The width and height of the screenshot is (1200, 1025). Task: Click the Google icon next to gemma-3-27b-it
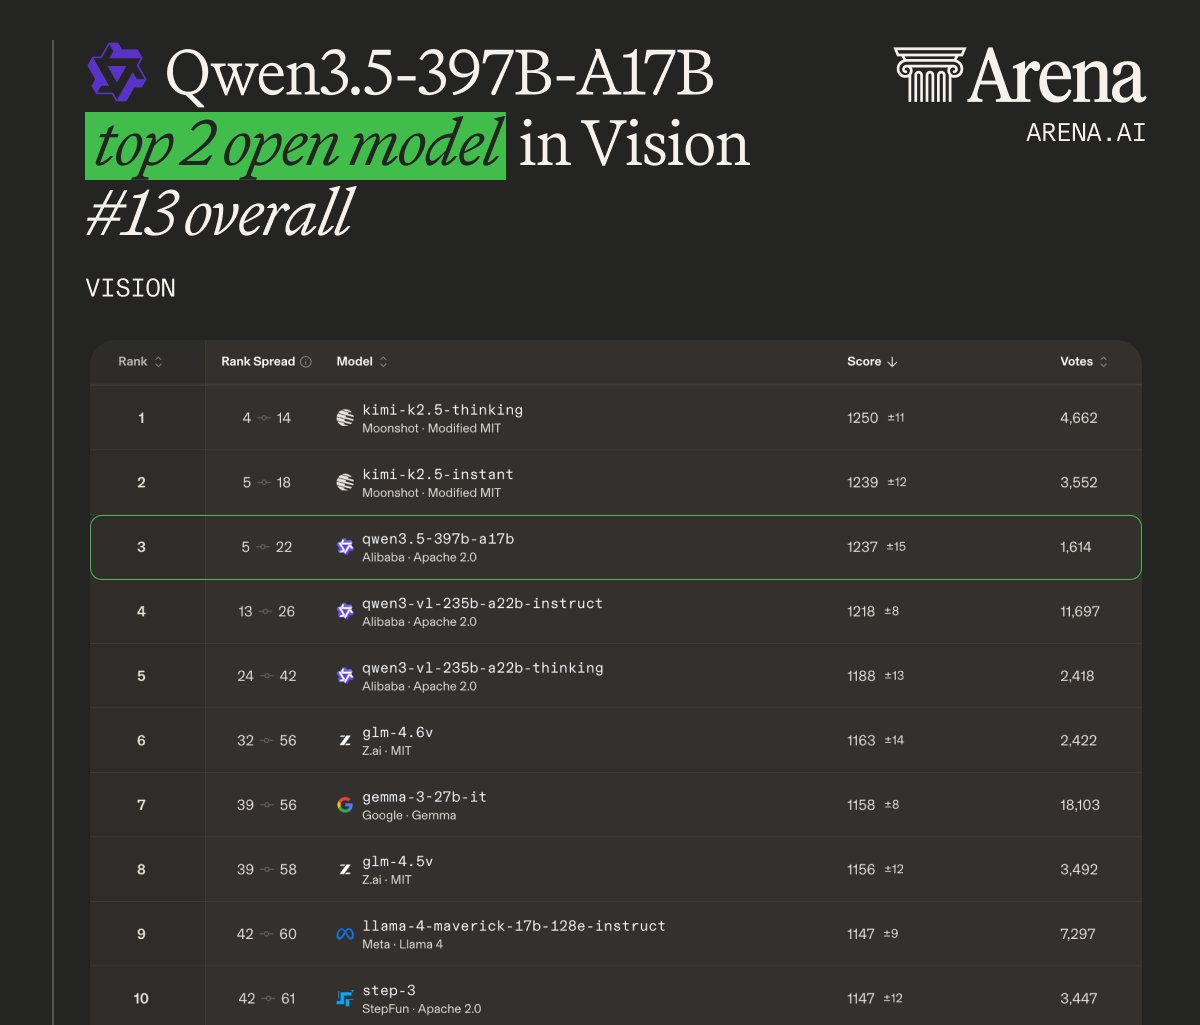click(x=344, y=804)
